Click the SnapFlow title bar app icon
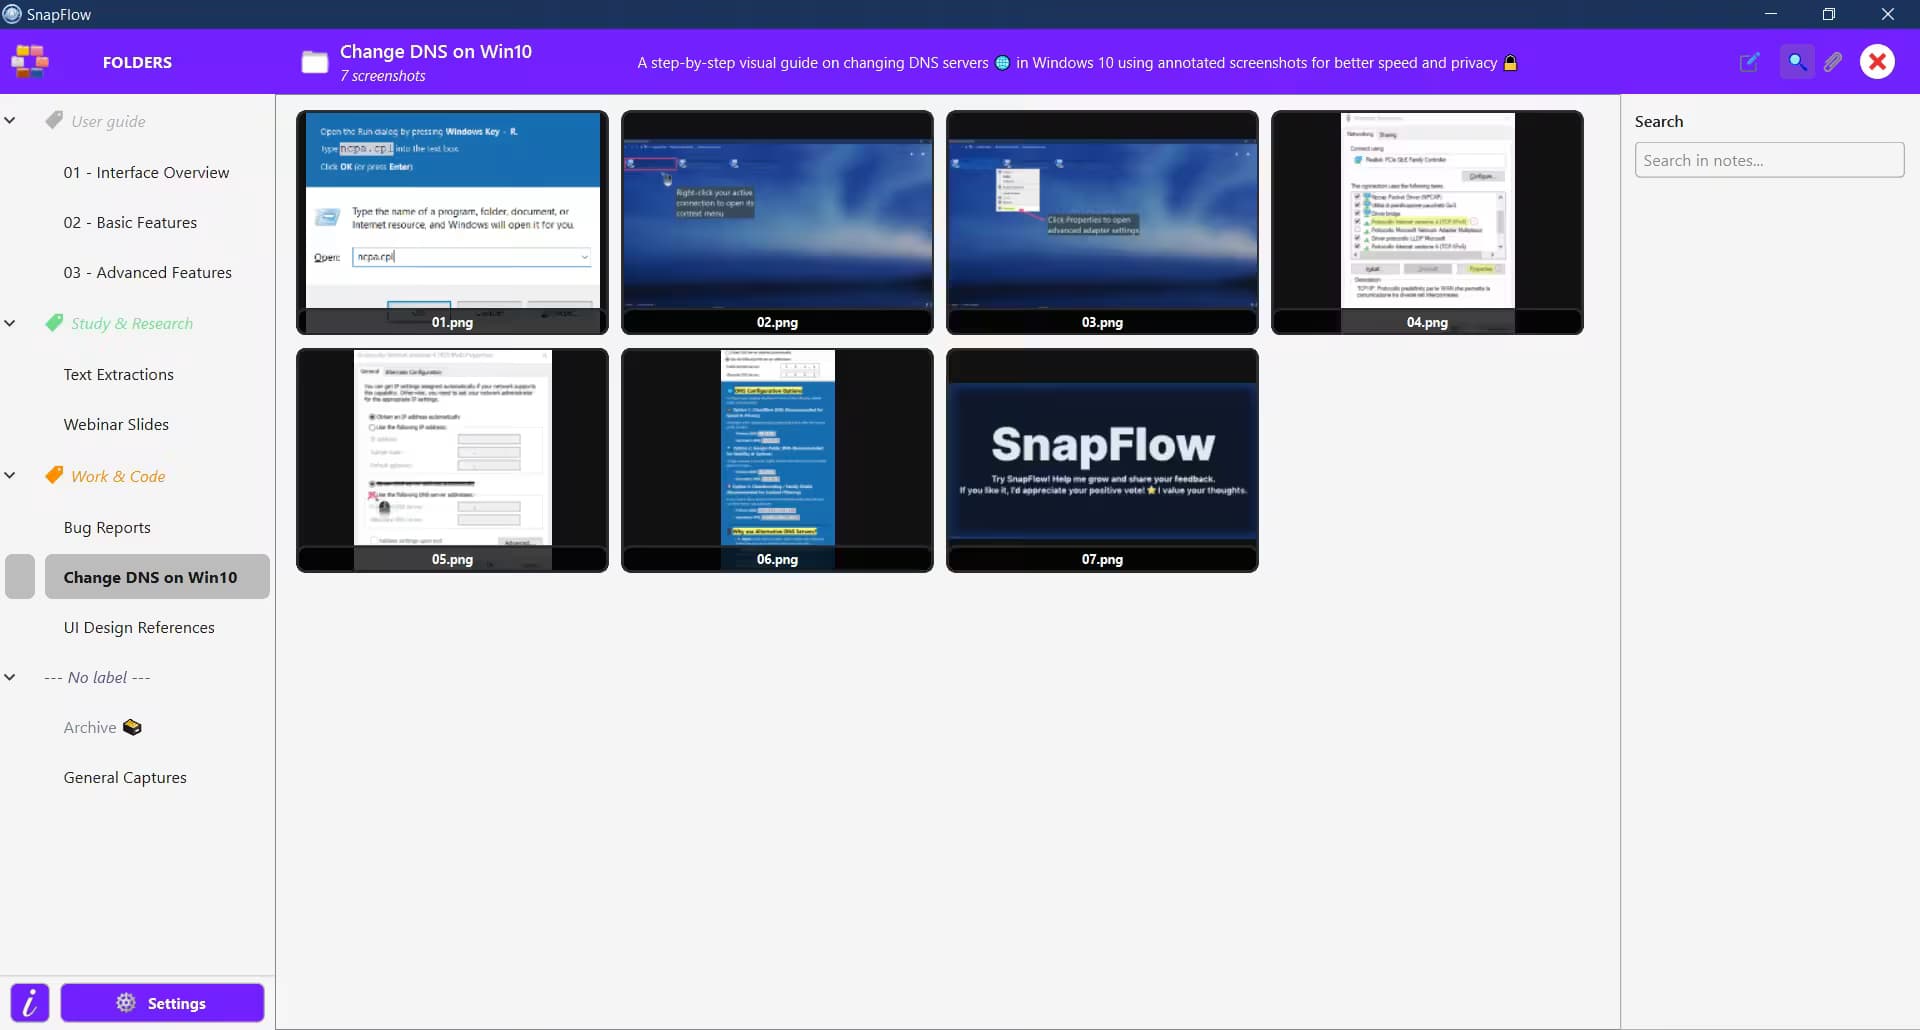Viewport: 1920px width, 1030px height. [12, 14]
